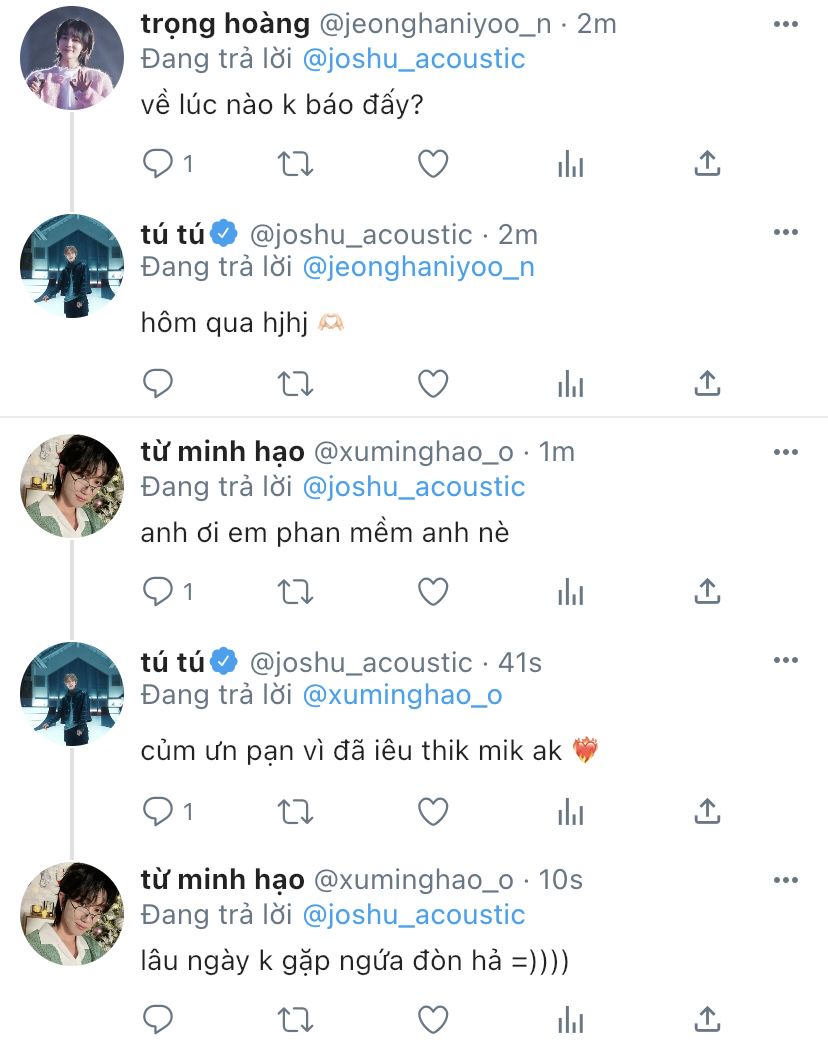
Task: Open @xuminghao_o mention in tú tú's reply
Action: click(401, 695)
